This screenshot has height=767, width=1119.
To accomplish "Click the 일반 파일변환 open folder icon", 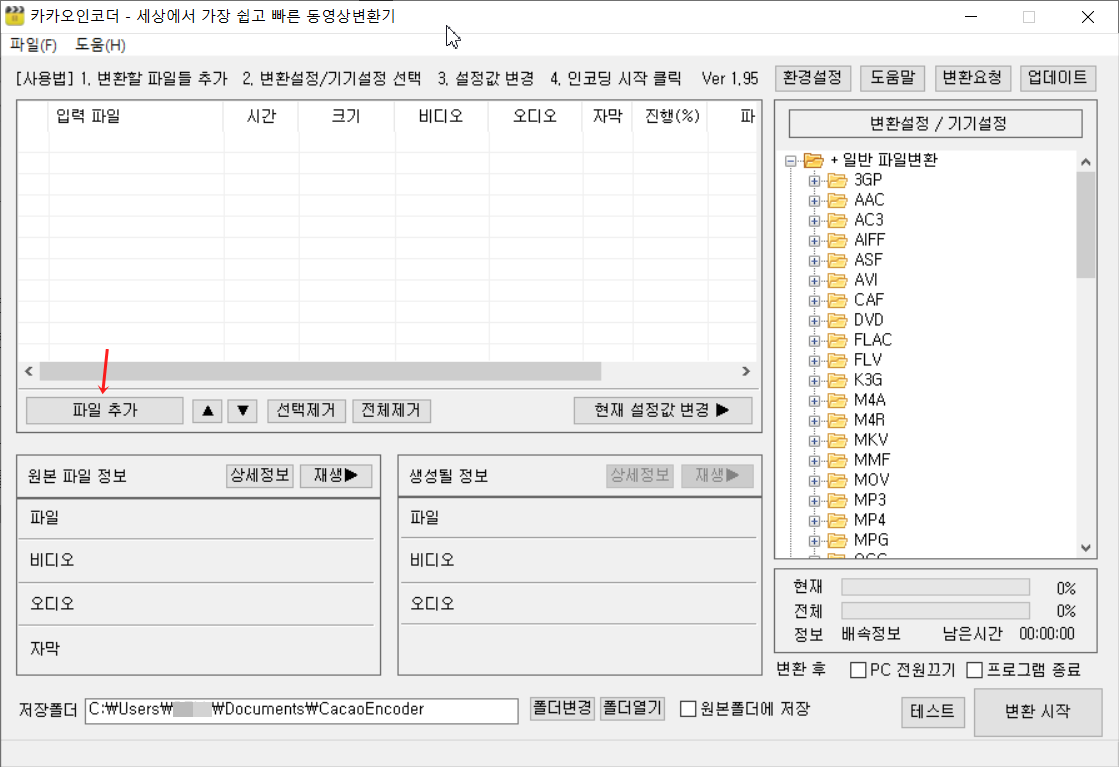I will pos(814,160).
